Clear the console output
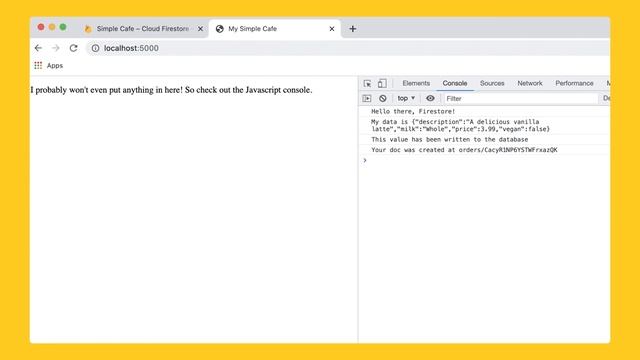 (382, 98)
